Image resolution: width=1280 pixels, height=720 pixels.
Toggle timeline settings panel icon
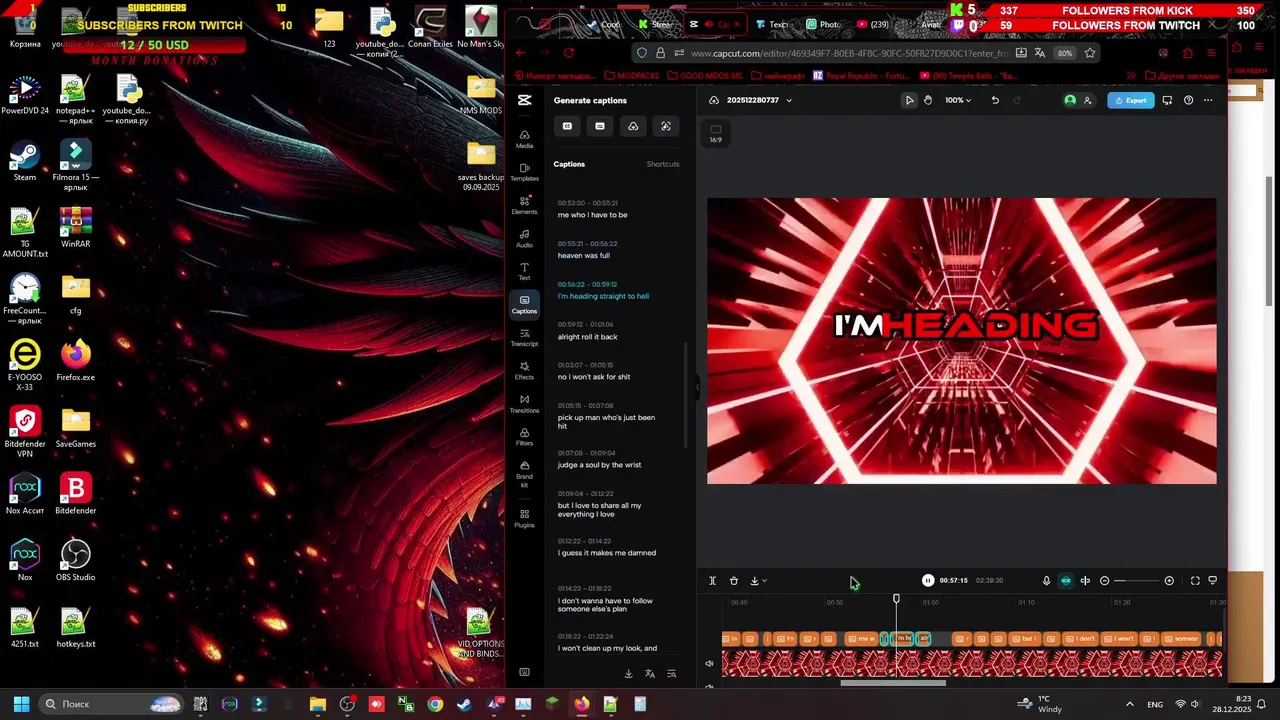[x=1213, y=580]
